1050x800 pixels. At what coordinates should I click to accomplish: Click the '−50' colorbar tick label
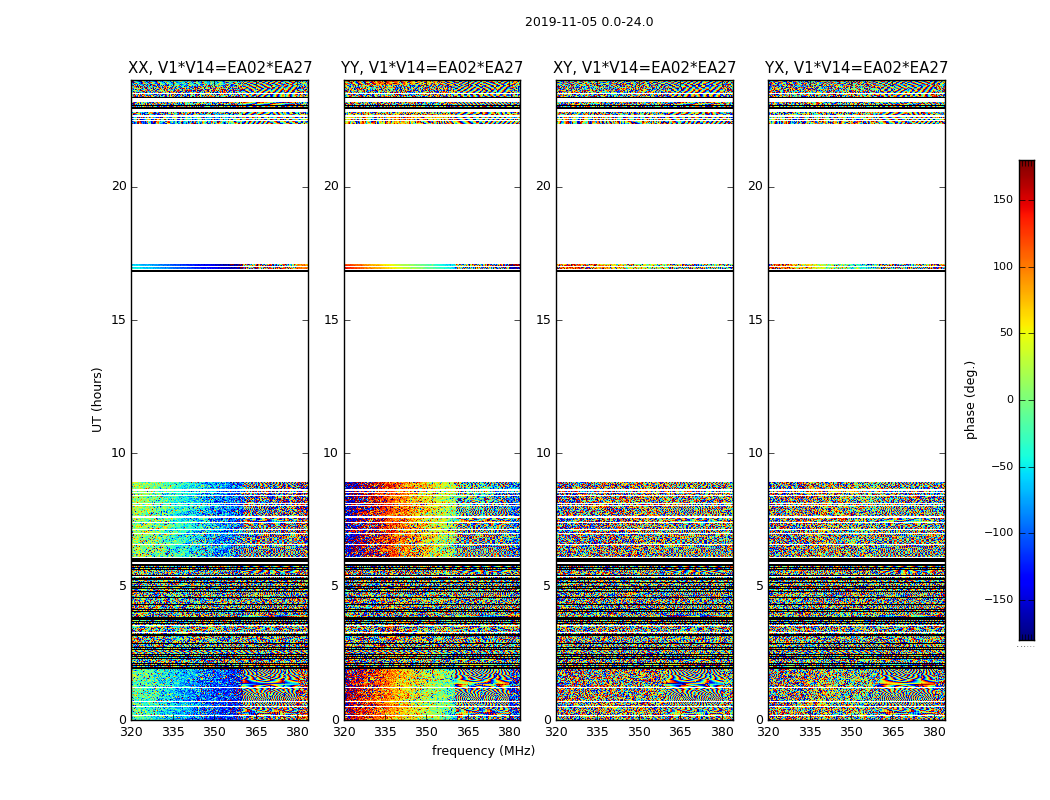point(1002,466)
